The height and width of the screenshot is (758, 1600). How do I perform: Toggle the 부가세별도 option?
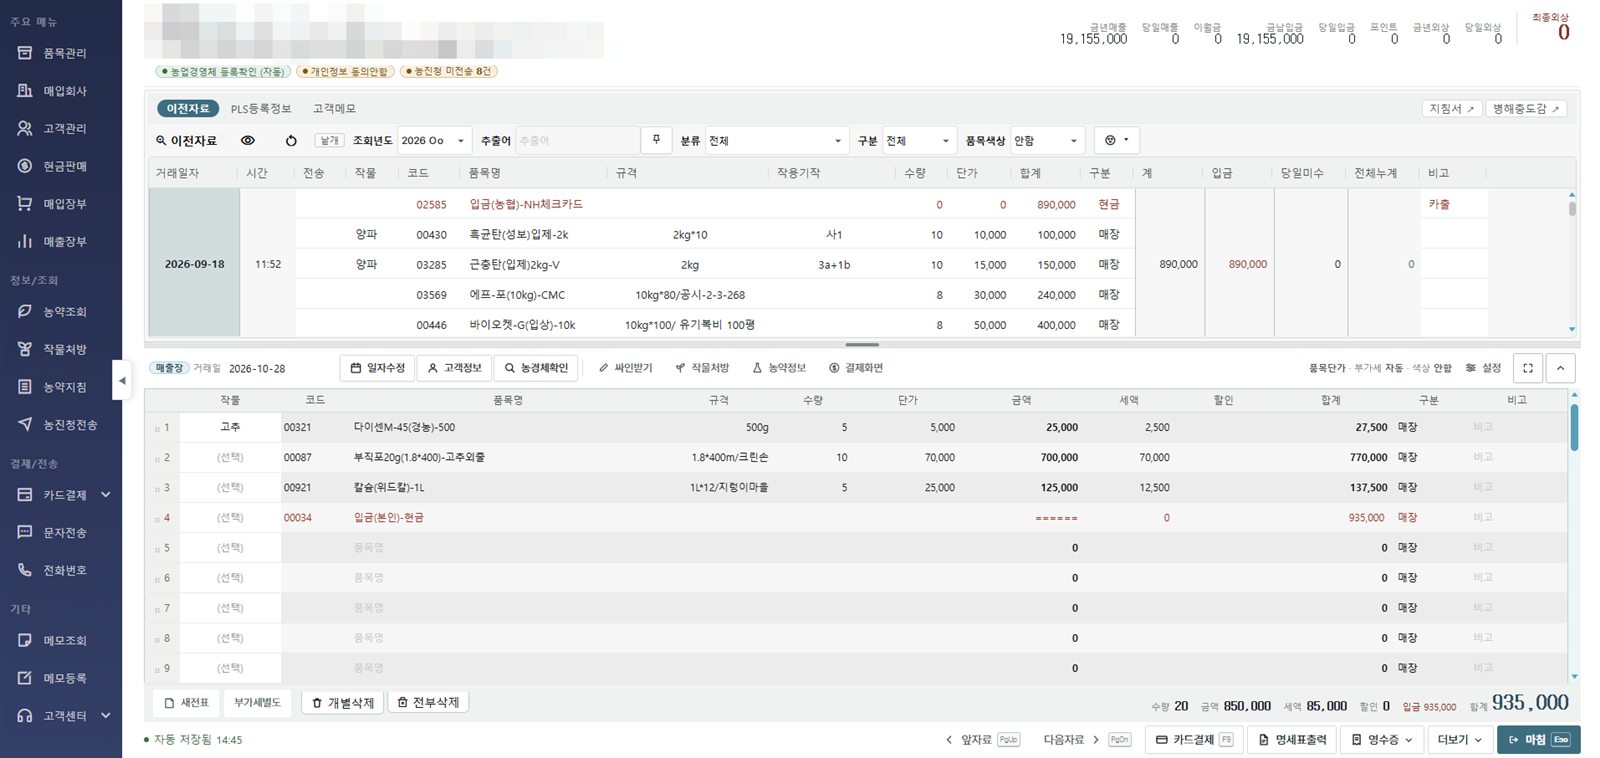(257, 703)
